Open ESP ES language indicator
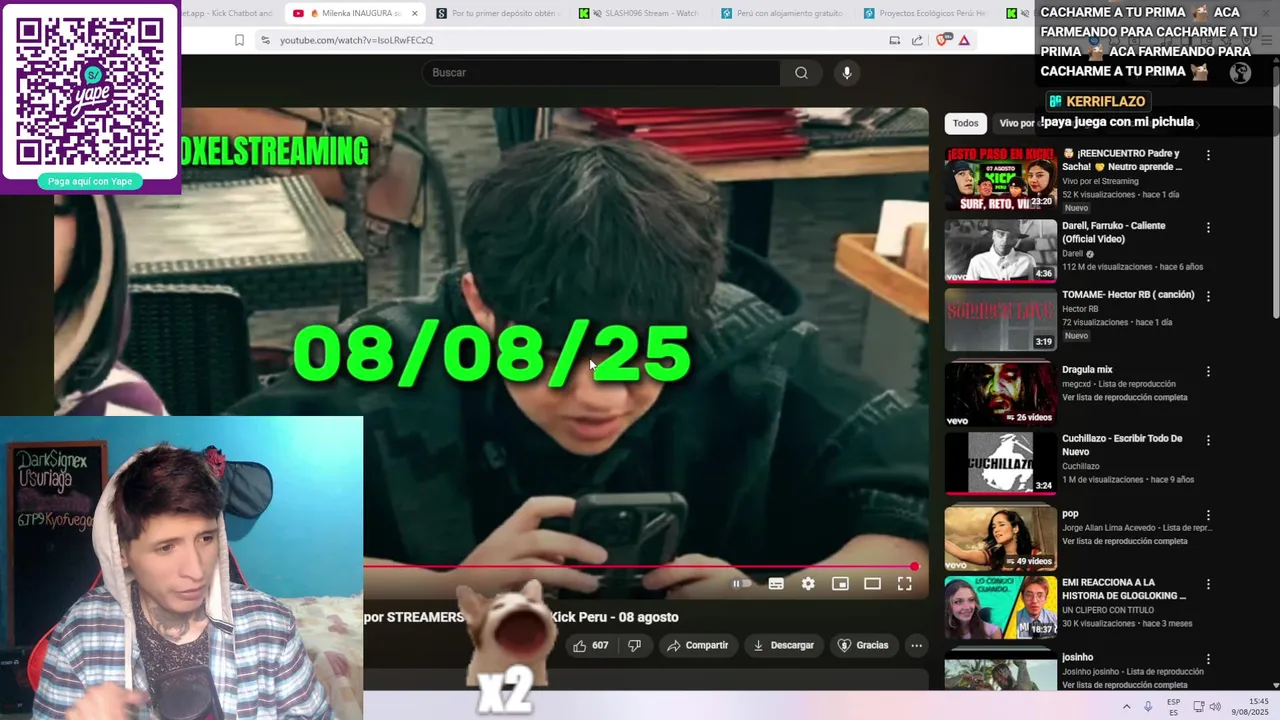 [x=1174, y=707]
